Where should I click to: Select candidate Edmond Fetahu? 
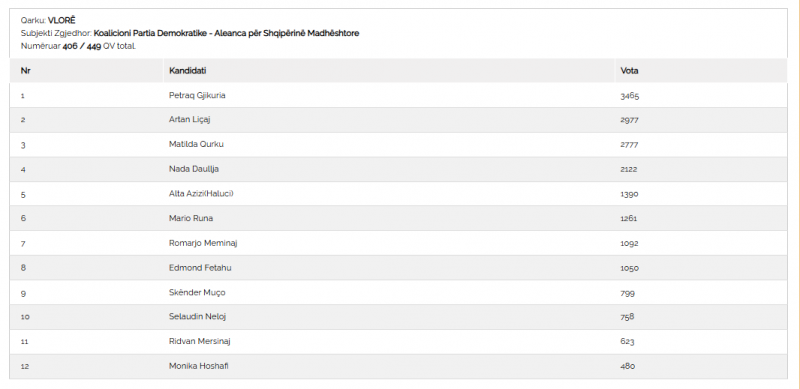point(200,268)
